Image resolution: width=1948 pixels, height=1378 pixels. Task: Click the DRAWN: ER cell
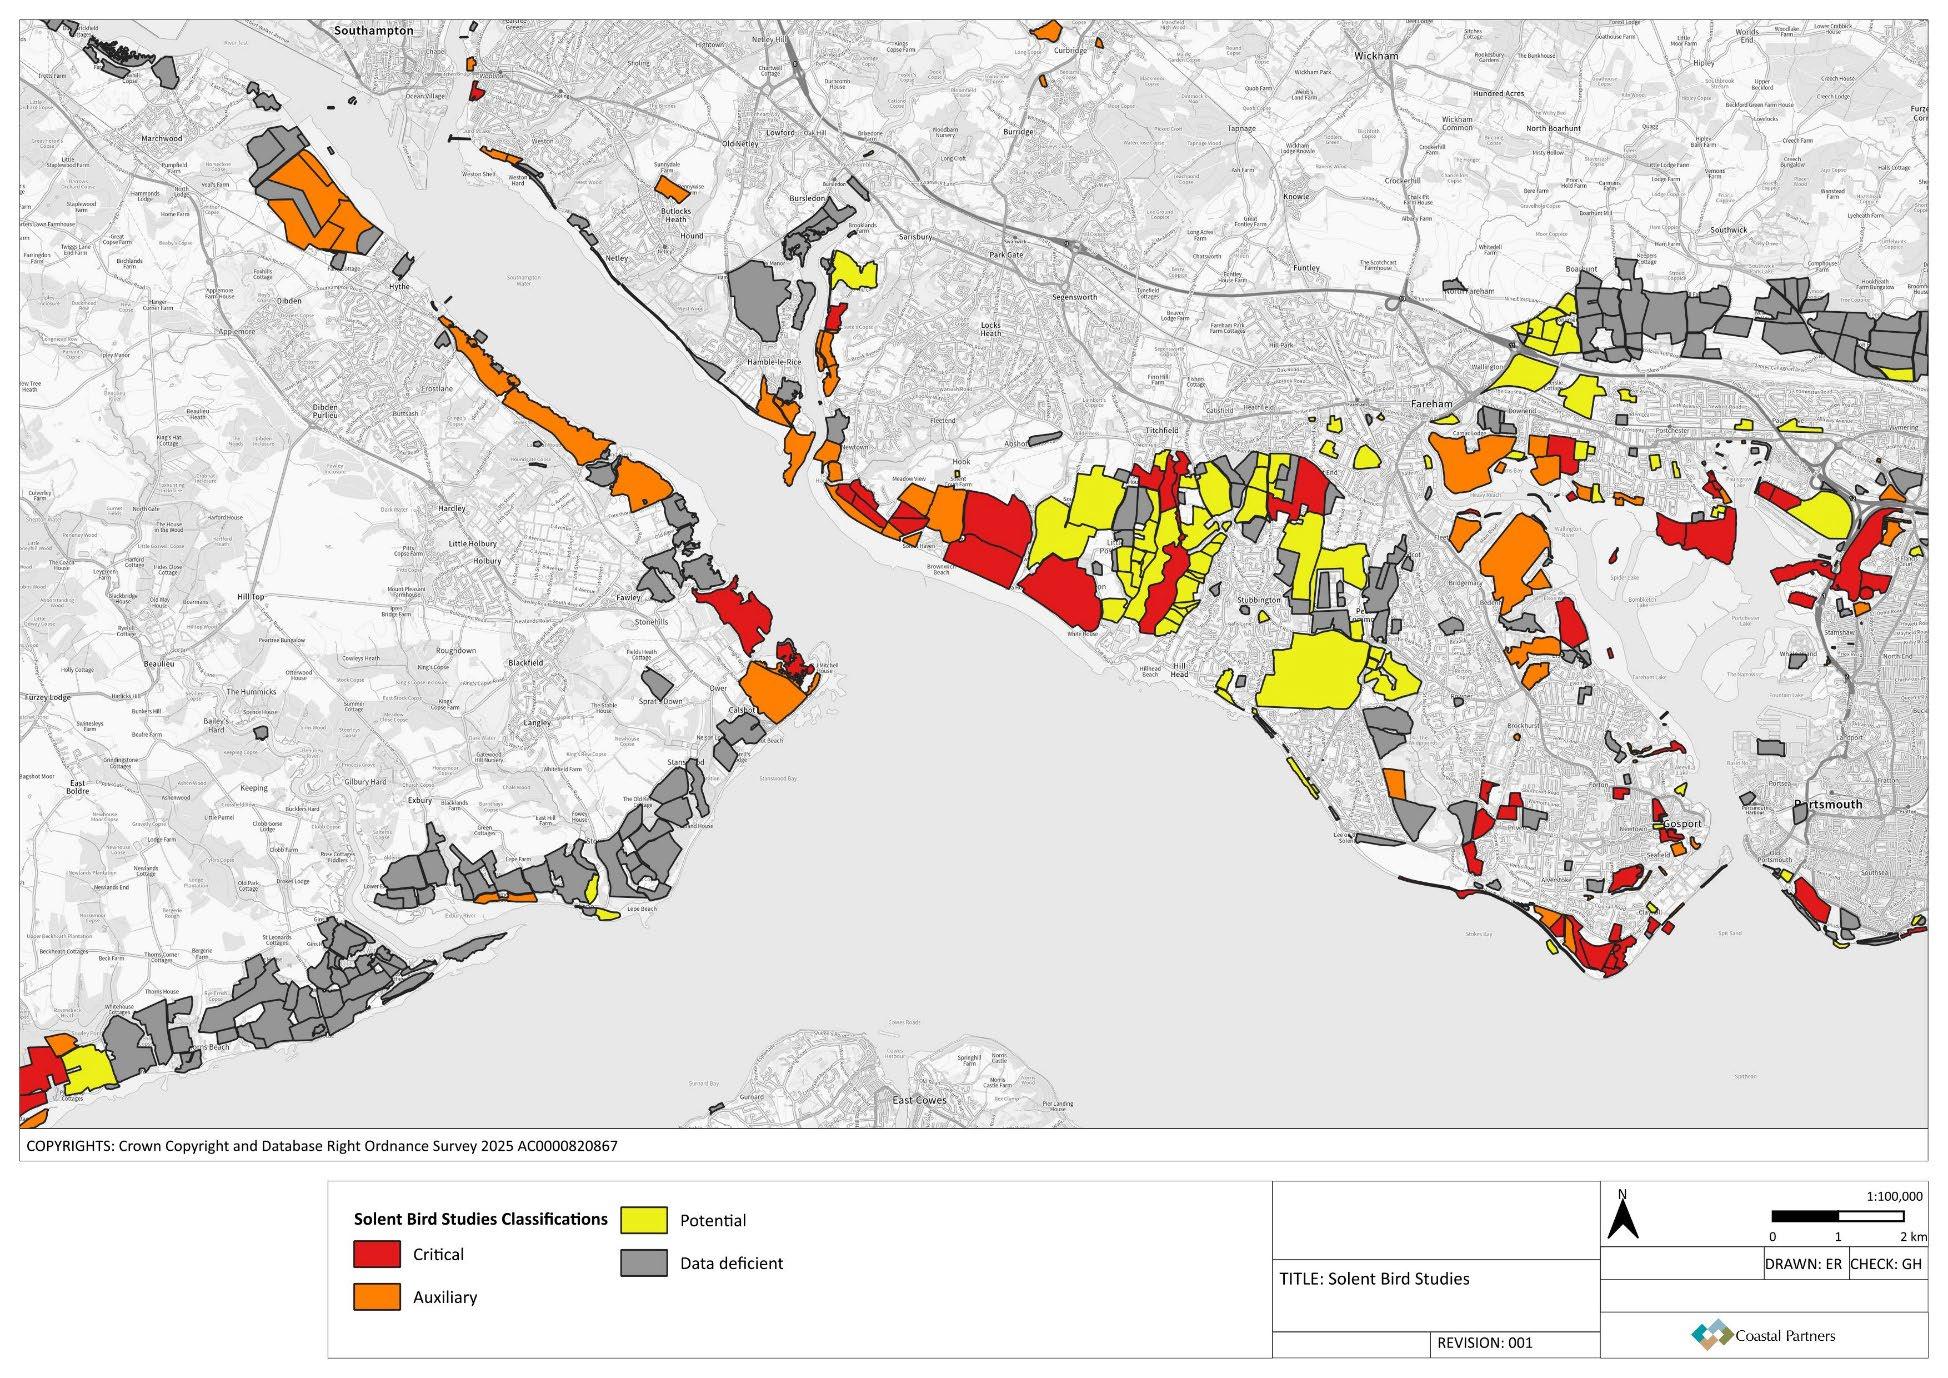(x=1803, y=1264)
